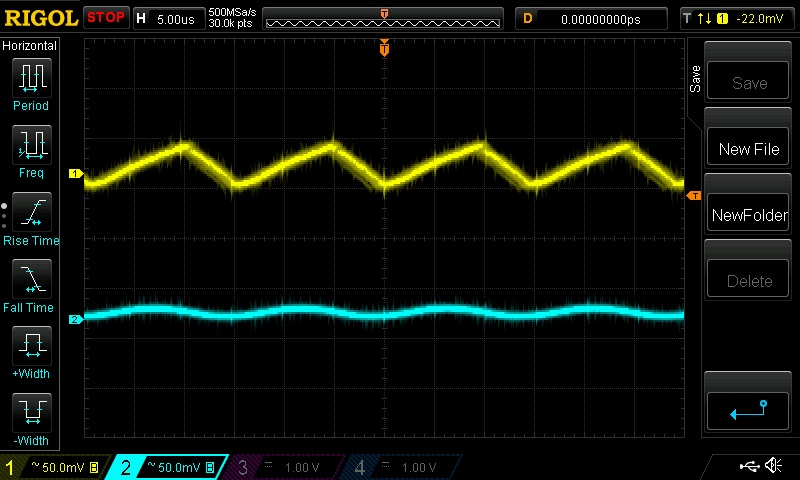Click the trigger source channel 1 badge

pyautogui.click(x=722, y=19)
